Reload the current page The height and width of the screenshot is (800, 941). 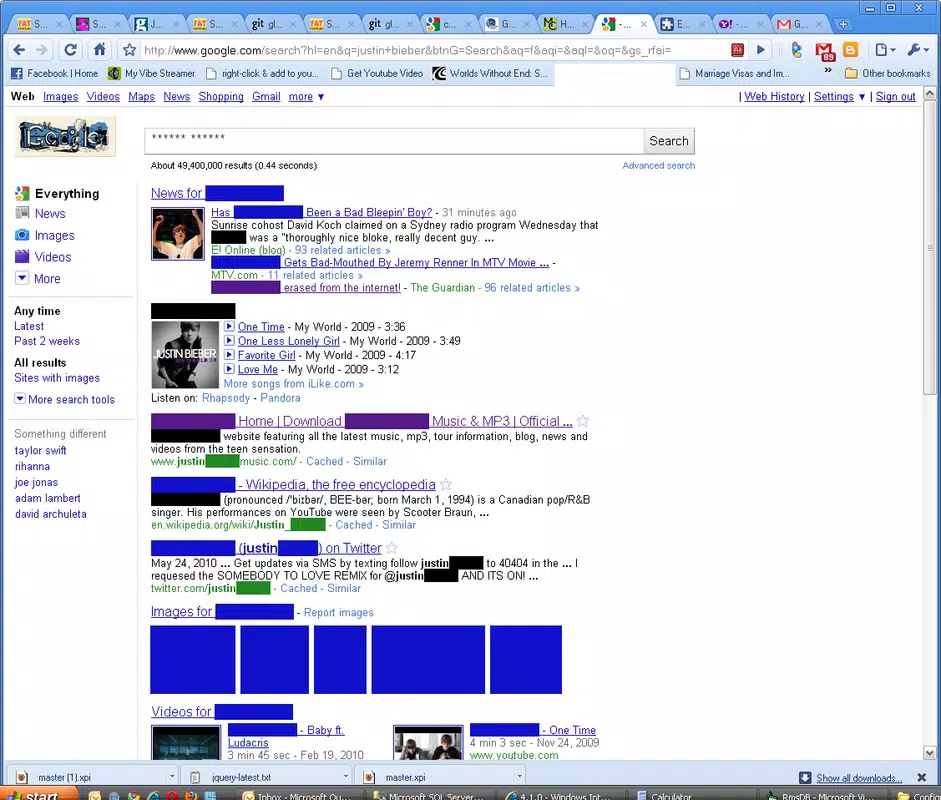tap(70, 50)
